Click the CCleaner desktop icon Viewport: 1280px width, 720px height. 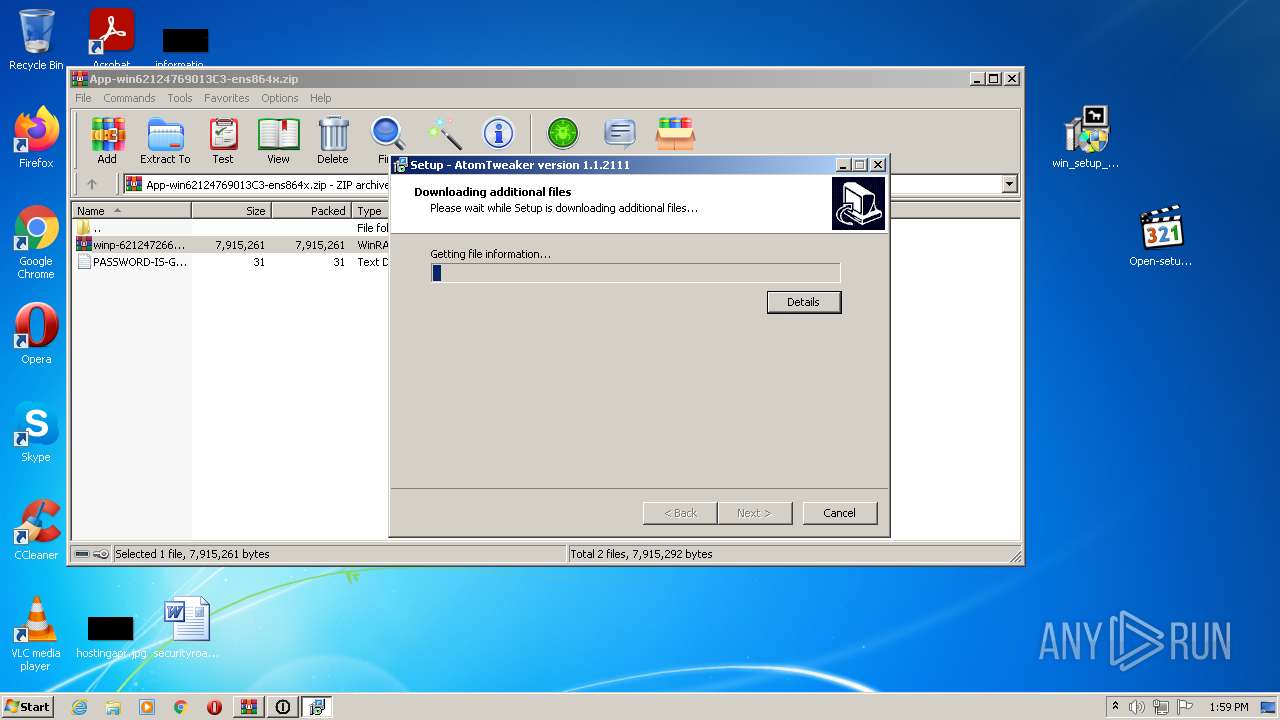click(36, 530)
